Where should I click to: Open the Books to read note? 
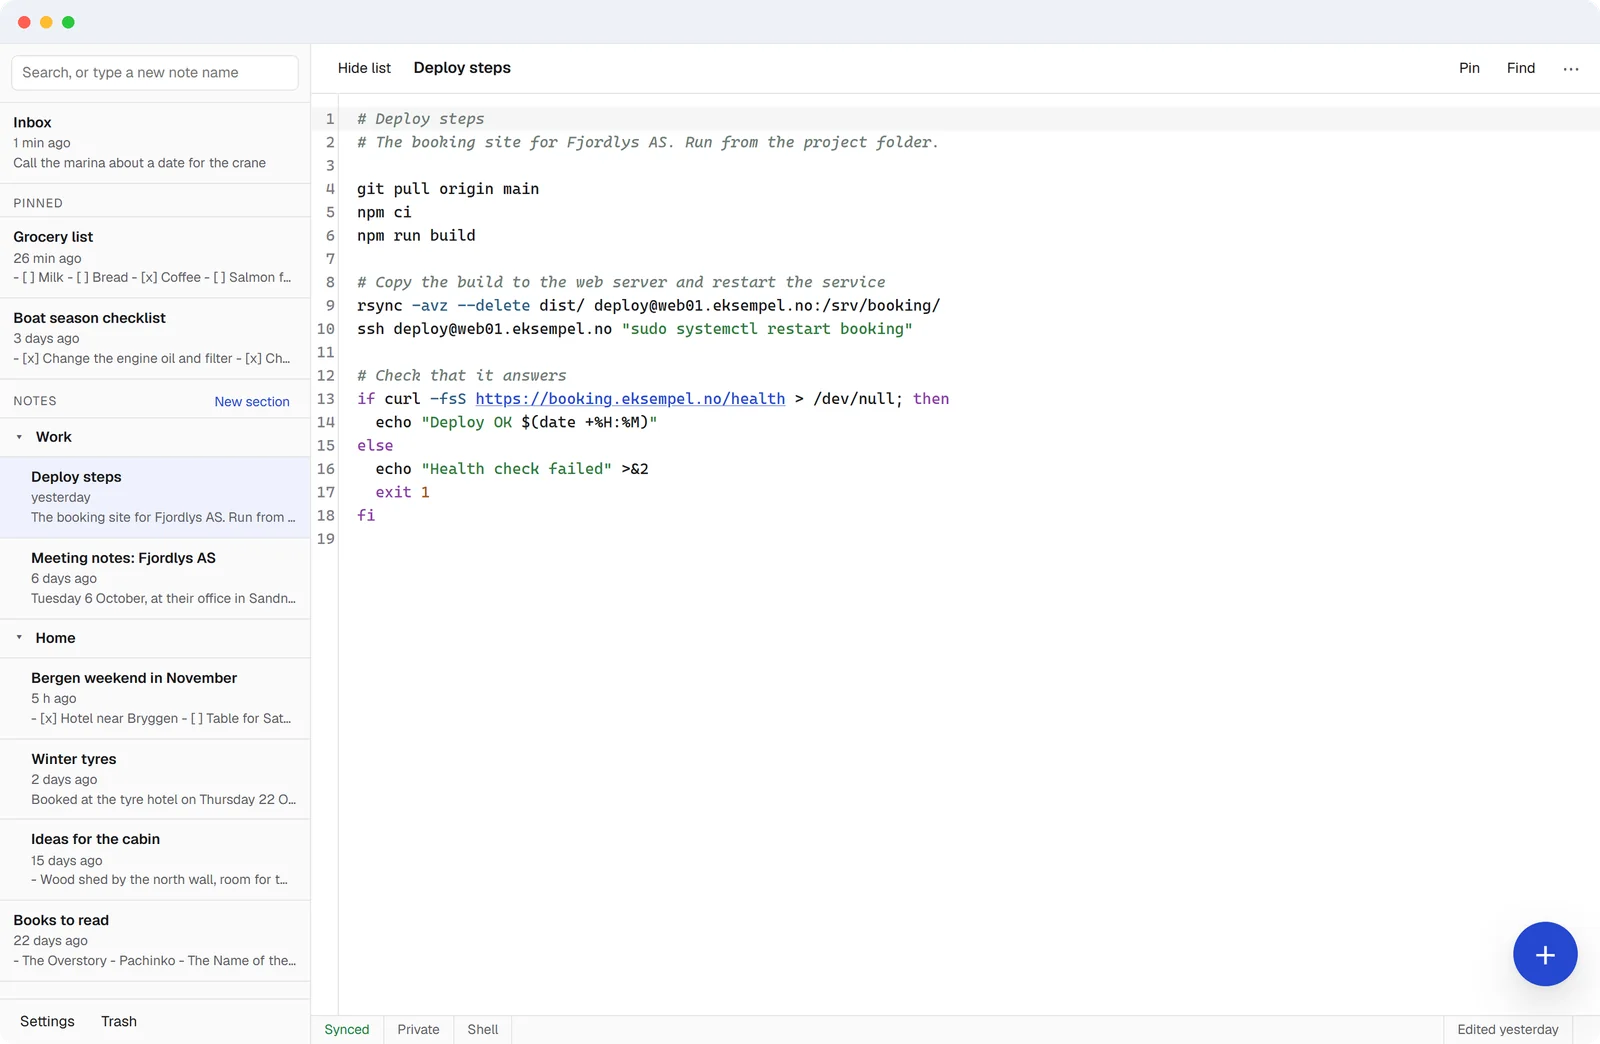click(155, 940)
